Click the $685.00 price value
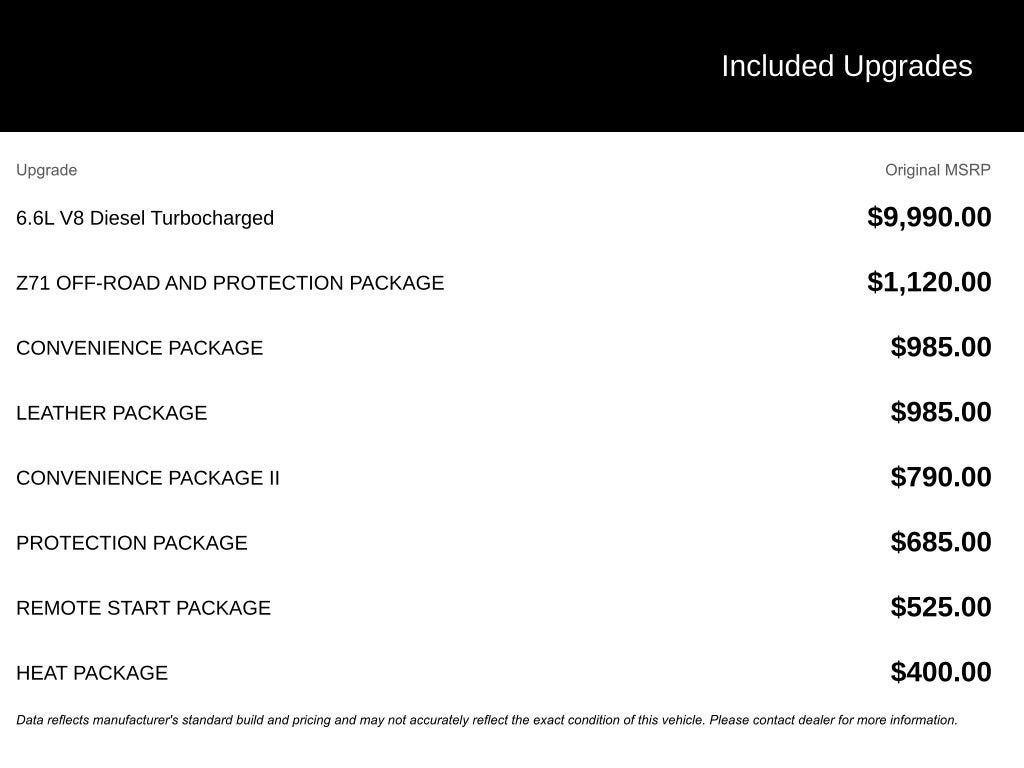The height and width of the screenshot is (768, 1024). point(941,542)
